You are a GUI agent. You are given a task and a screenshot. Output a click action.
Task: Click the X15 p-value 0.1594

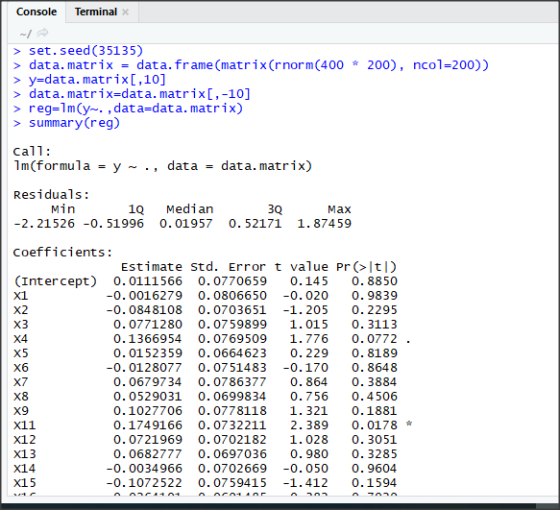click(x=374, y=483)
